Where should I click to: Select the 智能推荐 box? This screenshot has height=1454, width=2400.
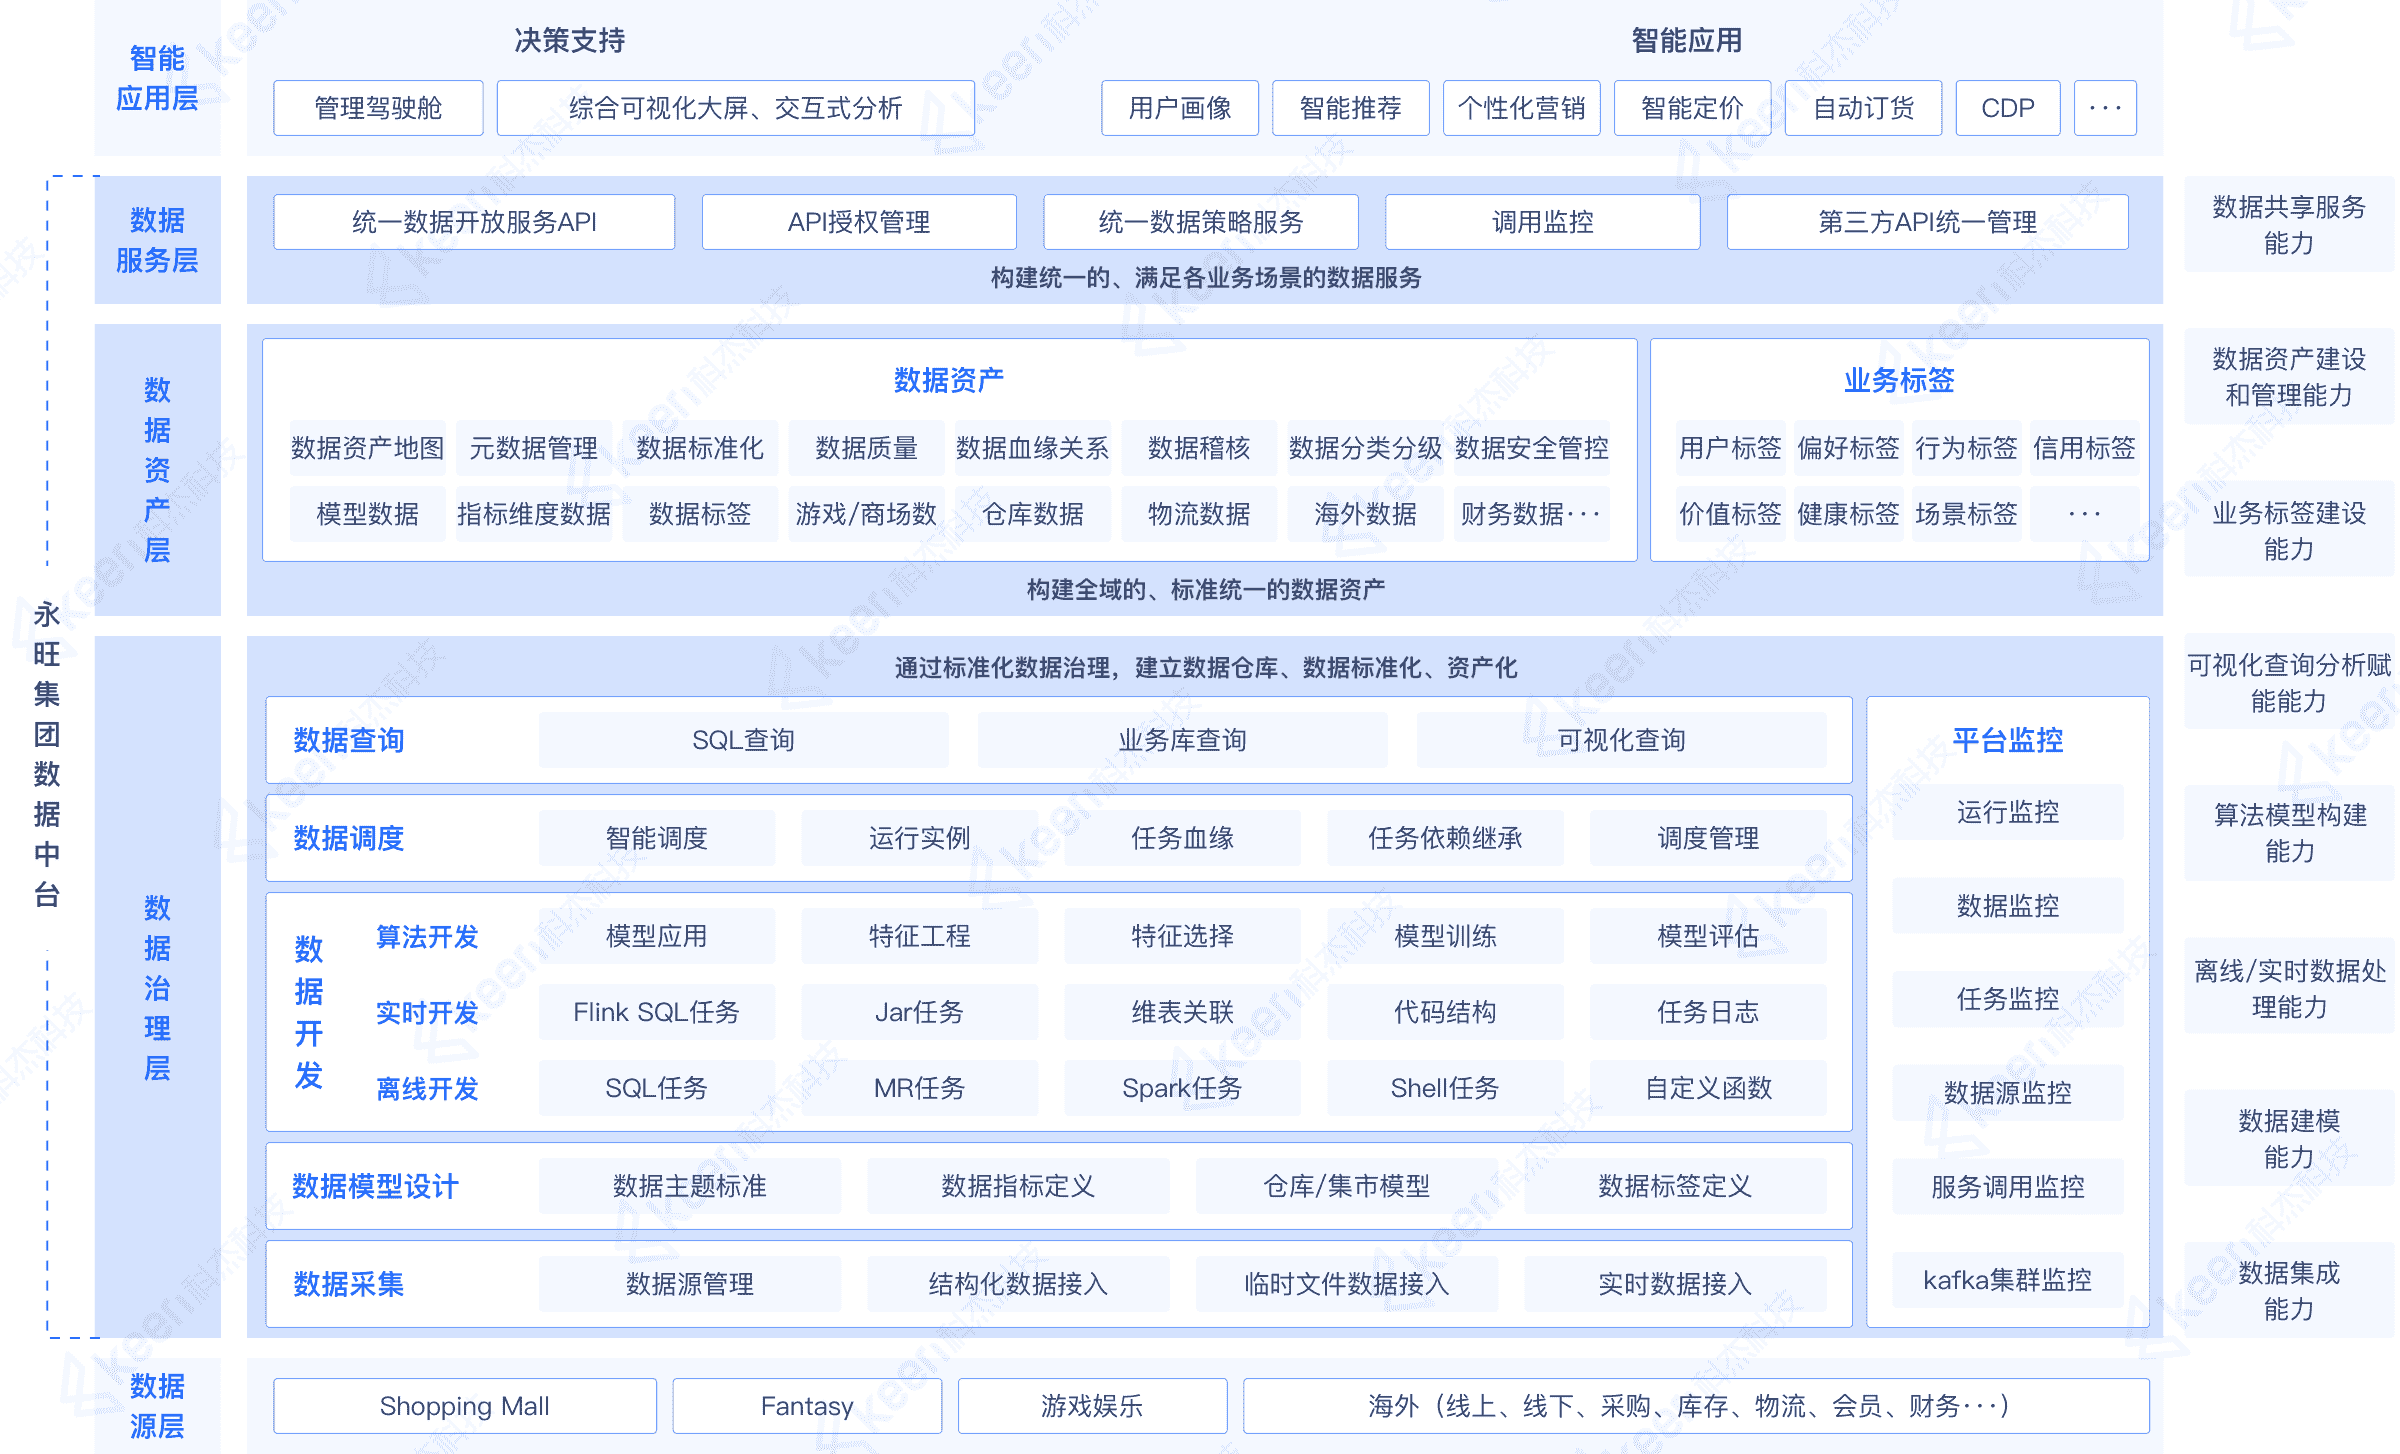tap(1351, 108)
